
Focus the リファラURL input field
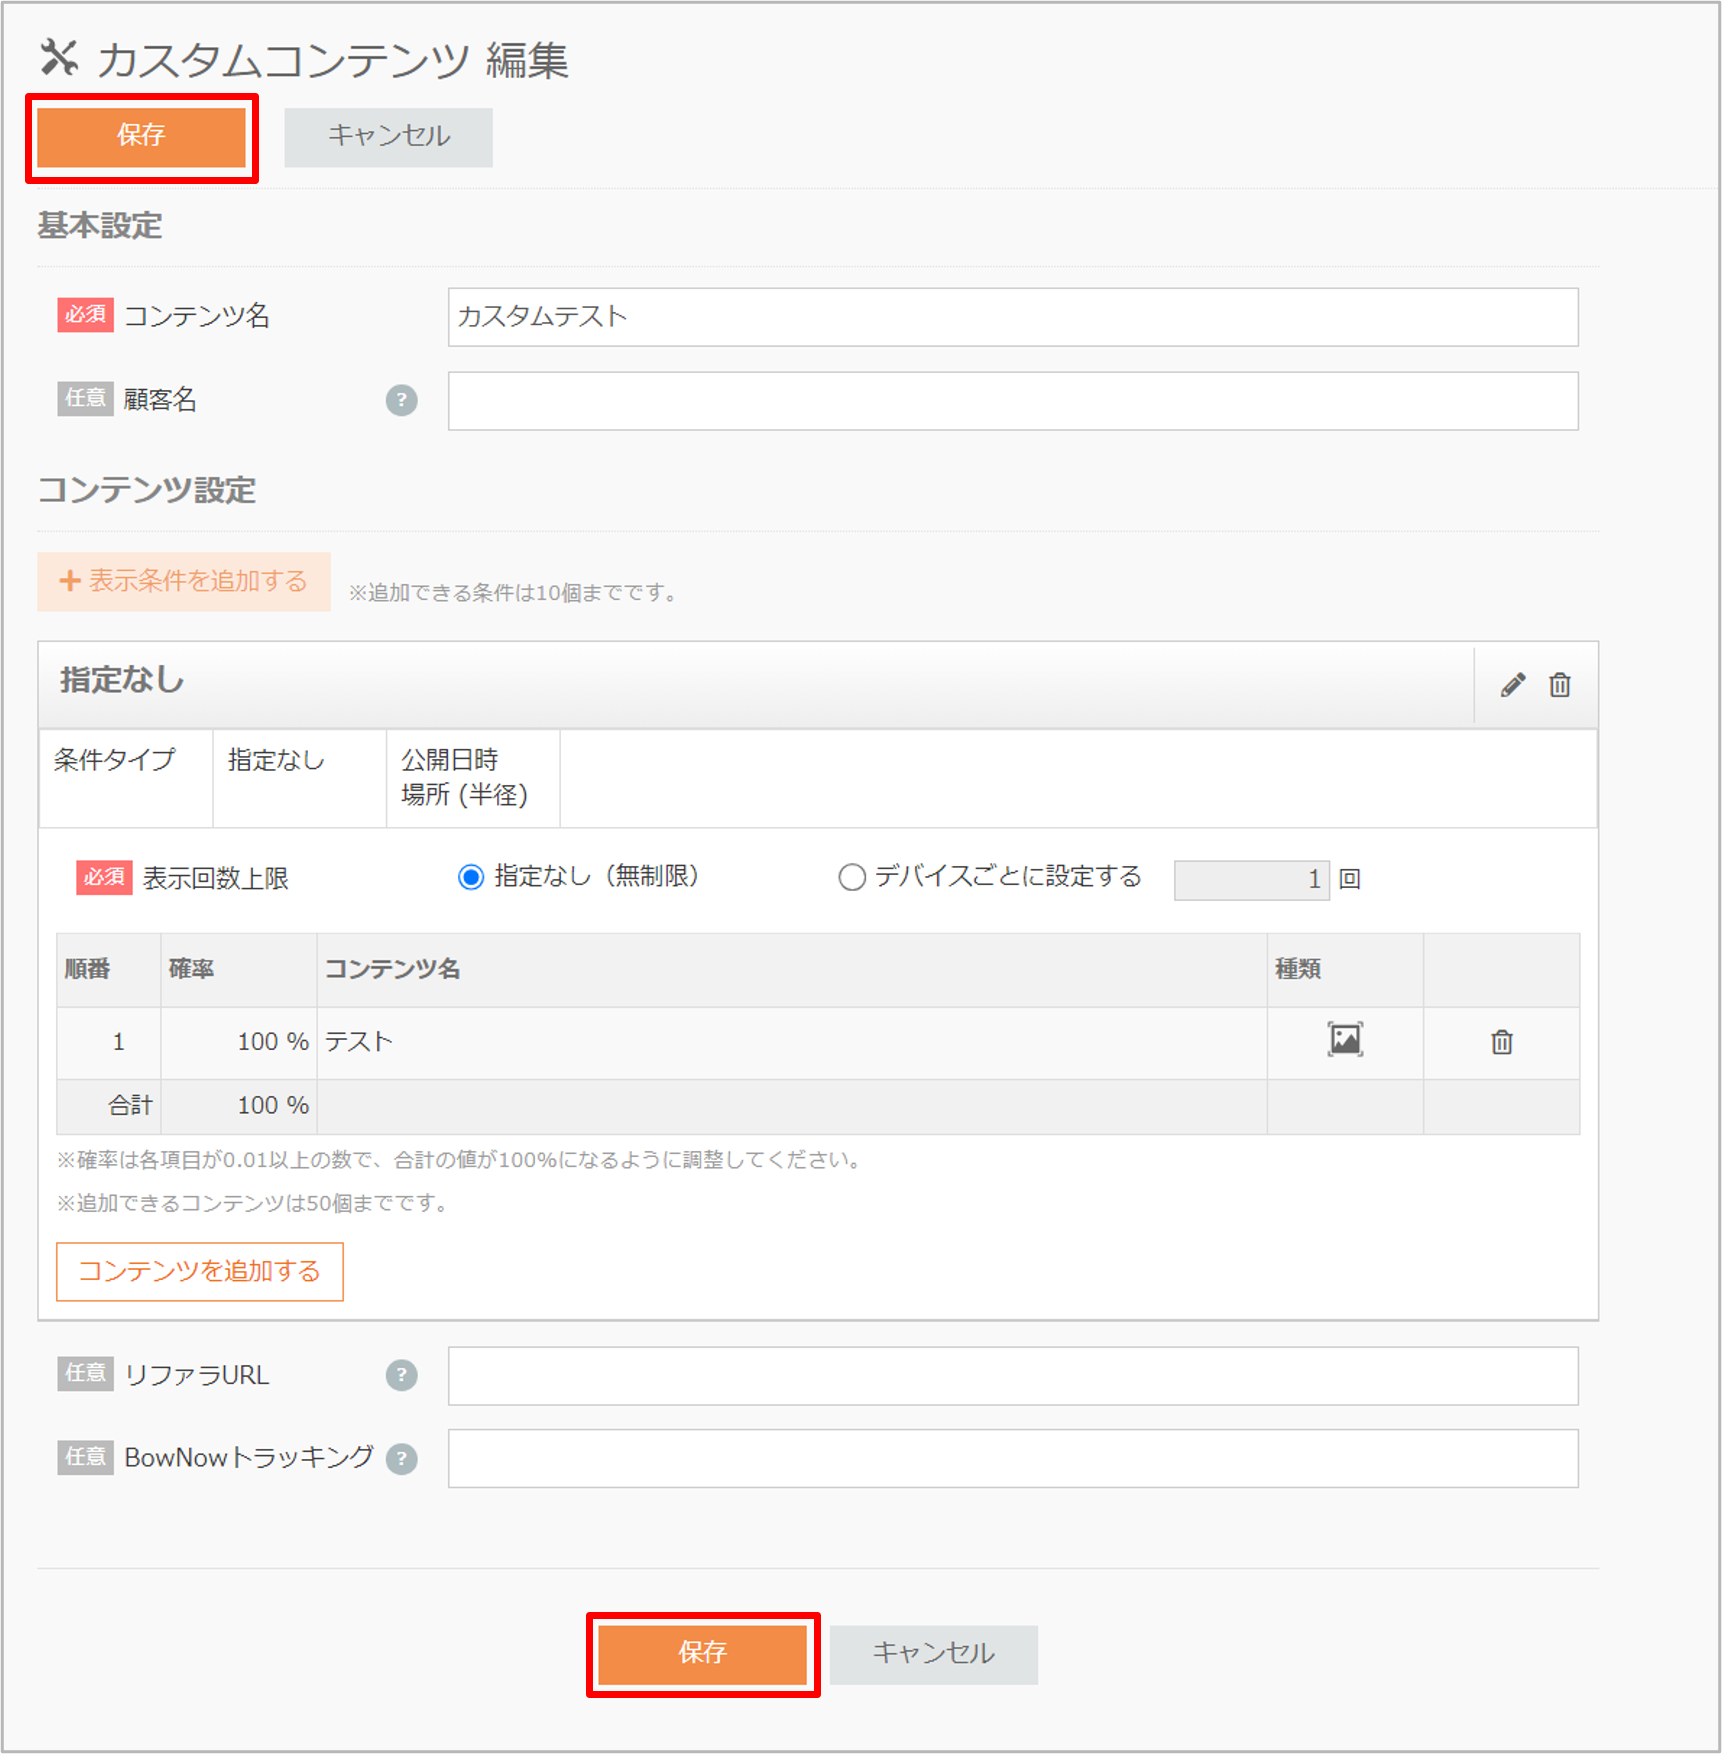1013,1376
